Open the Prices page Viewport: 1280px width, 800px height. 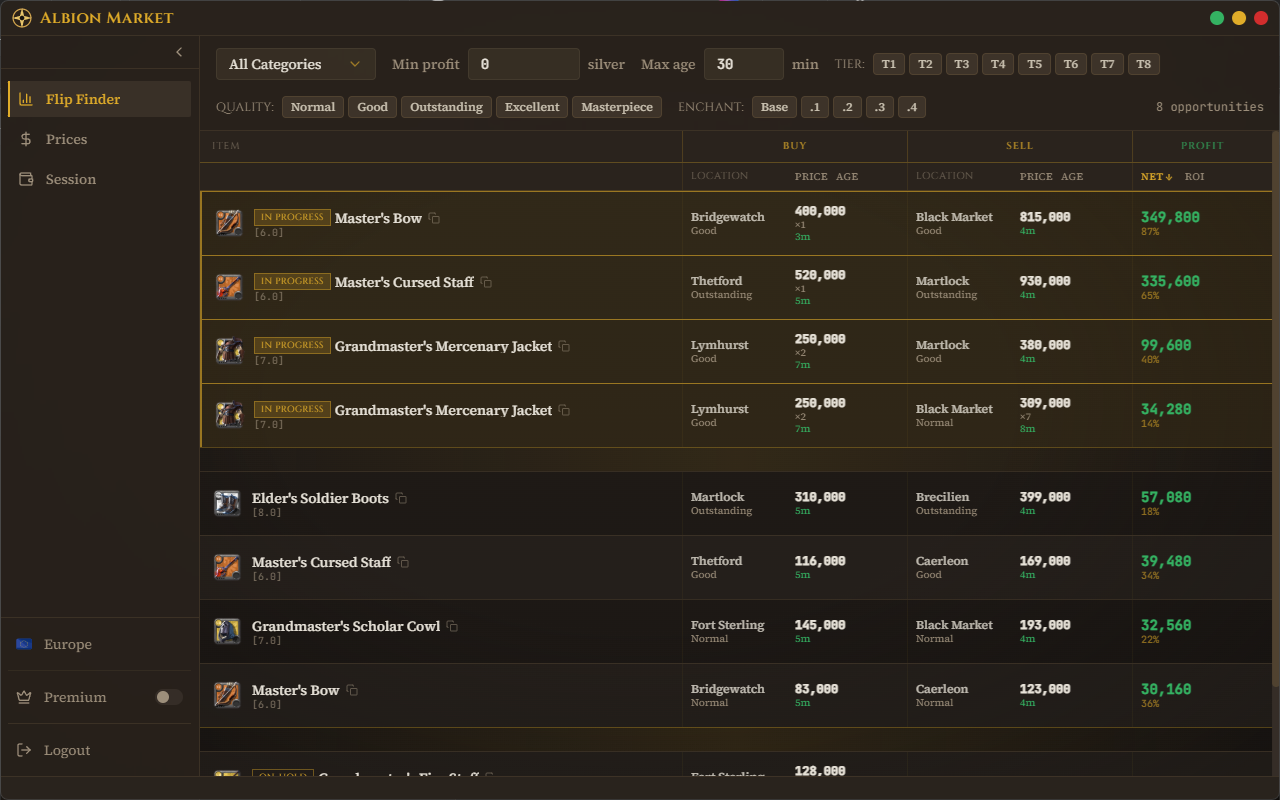(99, 139)
